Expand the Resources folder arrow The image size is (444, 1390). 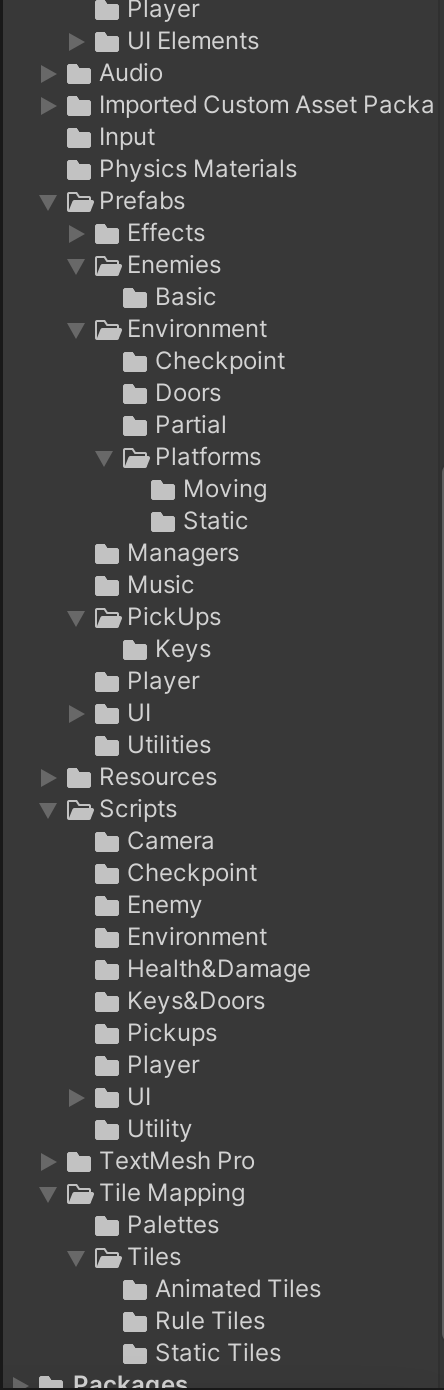(49, 778)
